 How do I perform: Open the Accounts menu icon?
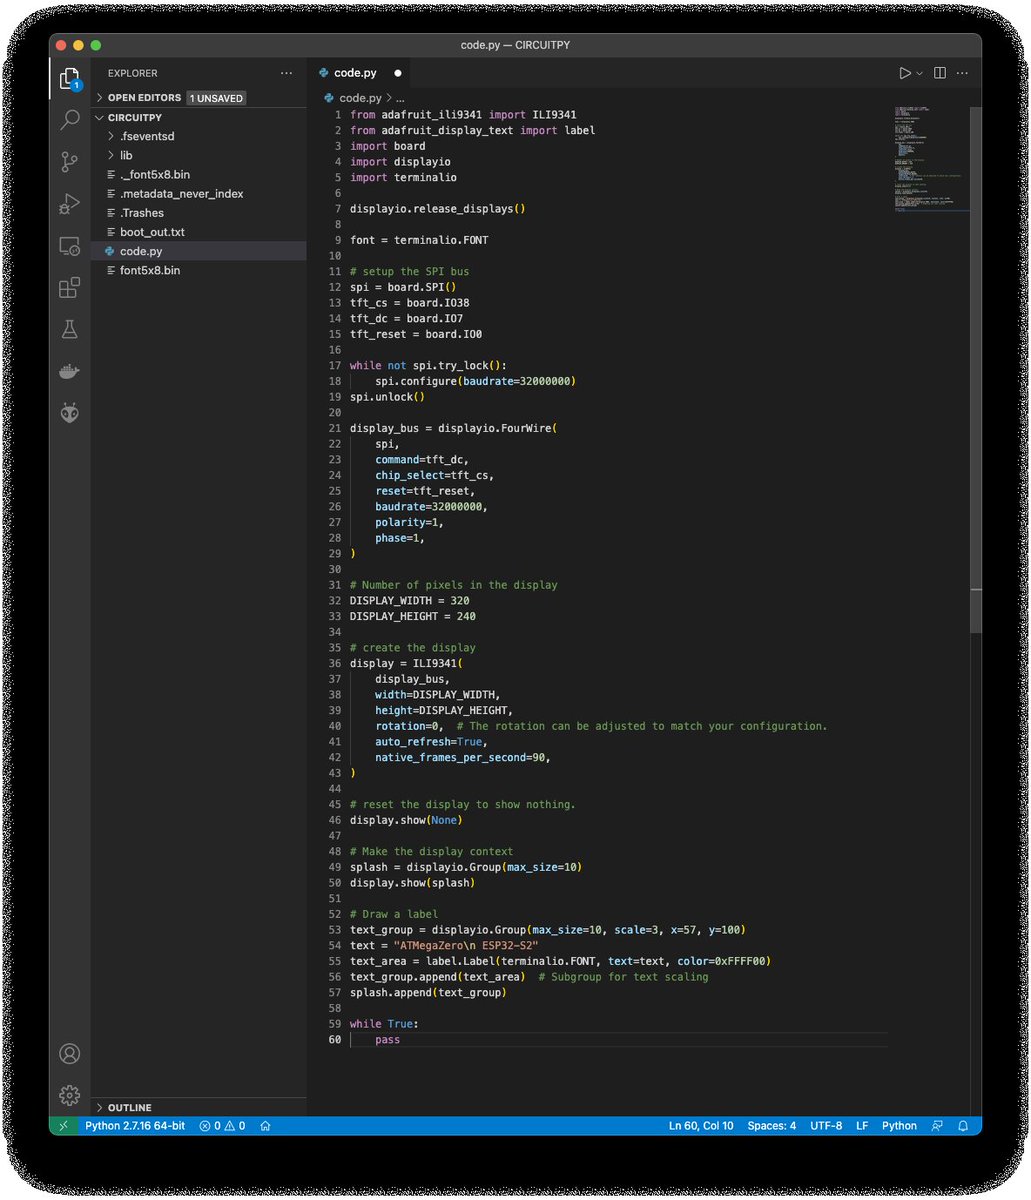pyautogui.click(x=69, y=1053)
